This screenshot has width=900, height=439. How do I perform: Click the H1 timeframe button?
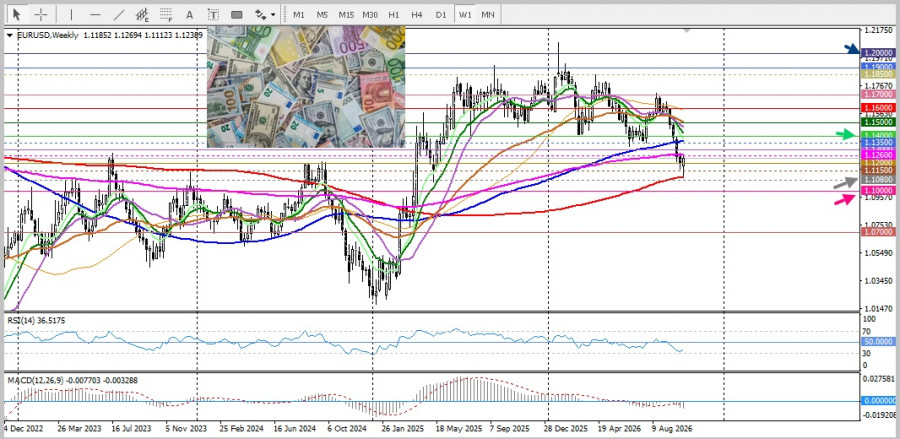393,14
